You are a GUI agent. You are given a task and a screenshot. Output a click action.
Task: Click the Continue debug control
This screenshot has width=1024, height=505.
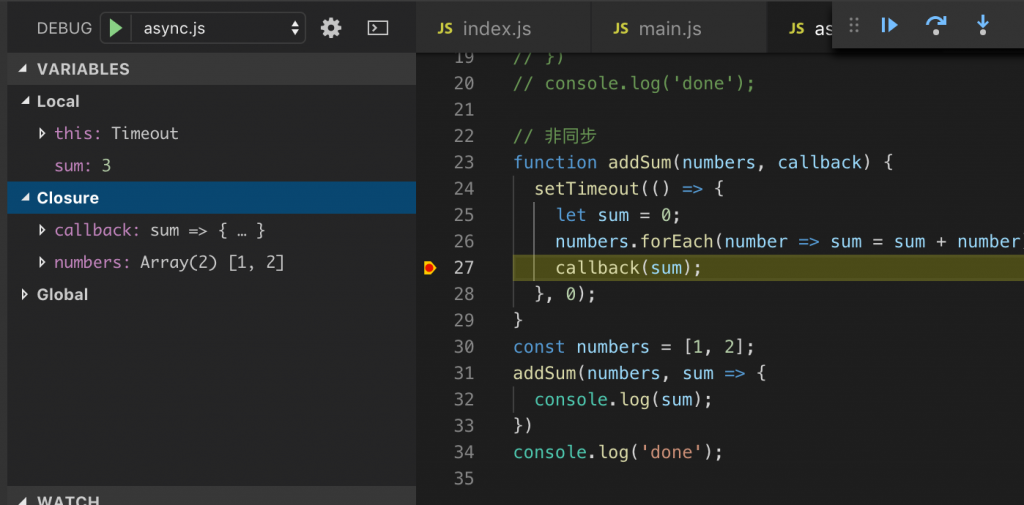tap(889, 25)
